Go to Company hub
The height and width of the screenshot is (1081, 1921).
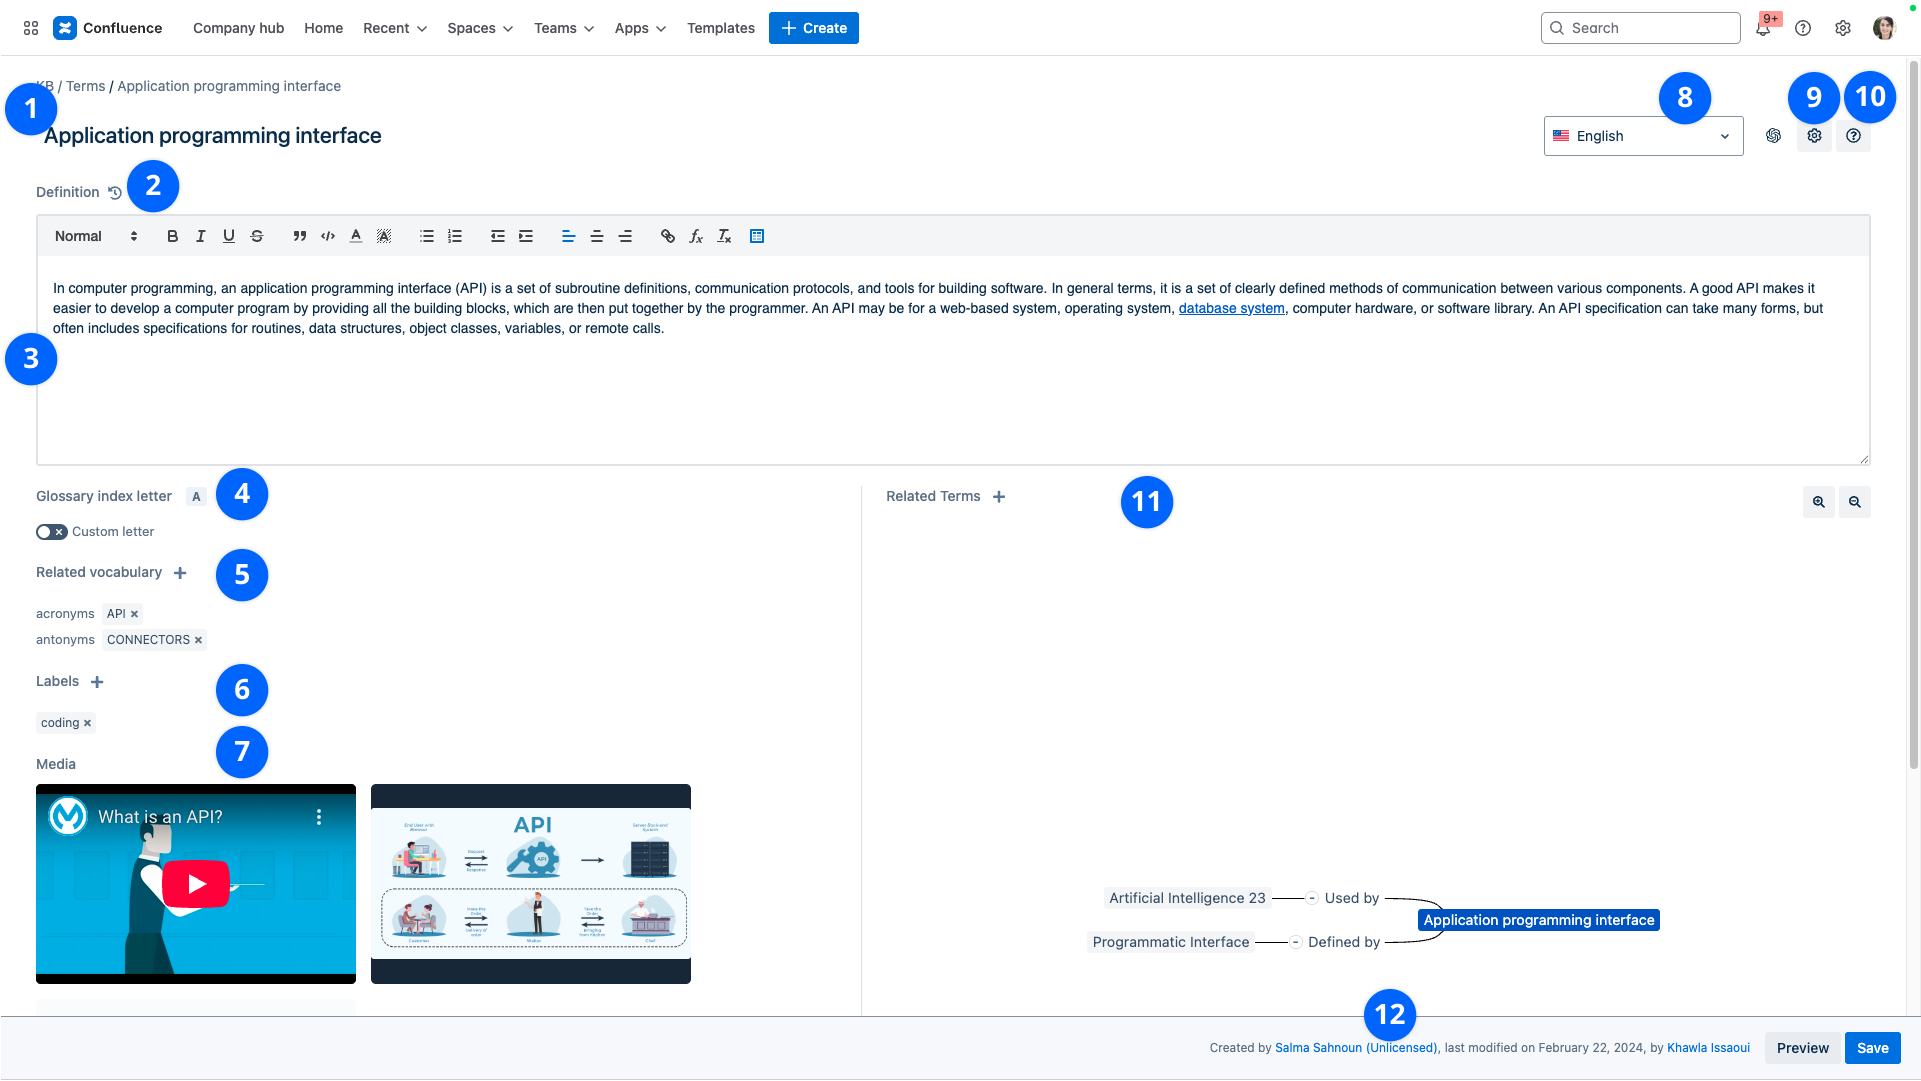point(238,28)
